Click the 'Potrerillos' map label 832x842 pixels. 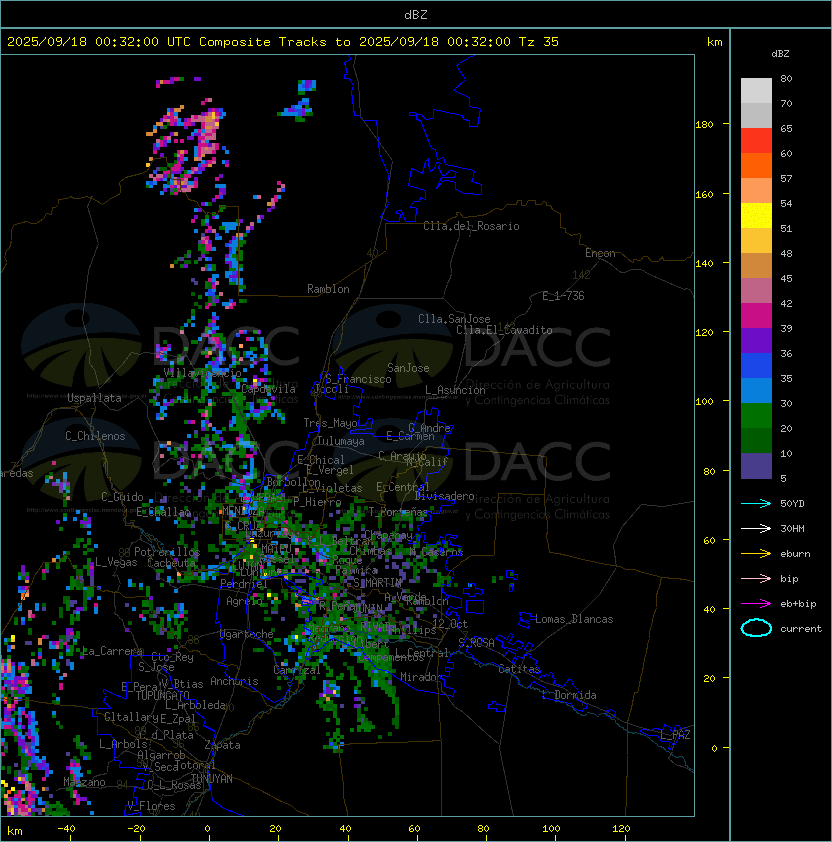tap(167, 552)
